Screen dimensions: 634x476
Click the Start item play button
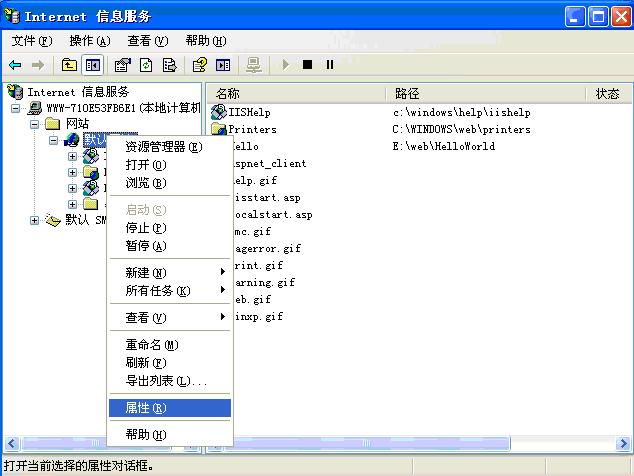click(x=285, y=65)
